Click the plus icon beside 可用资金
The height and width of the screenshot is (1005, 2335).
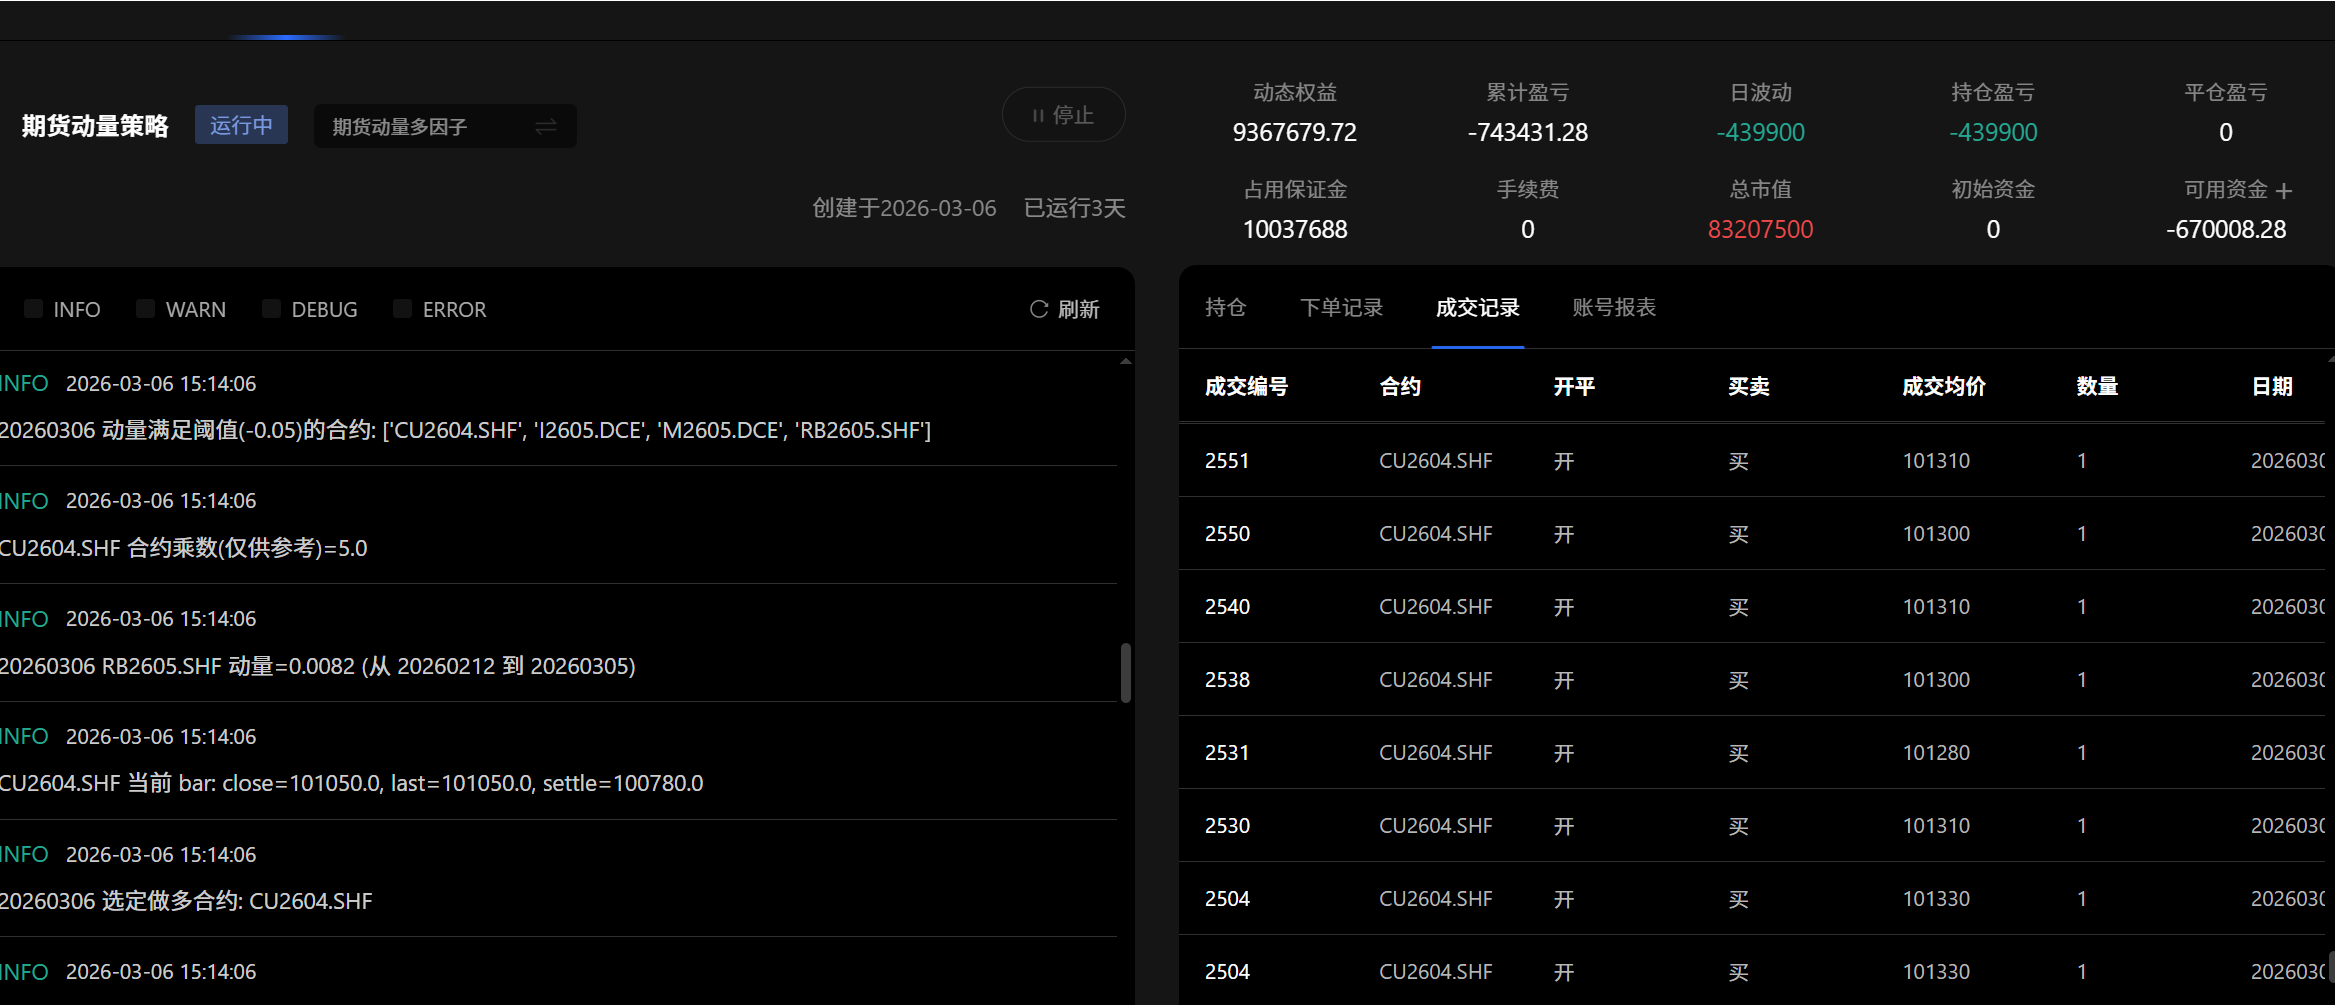tap(2284, 190)
